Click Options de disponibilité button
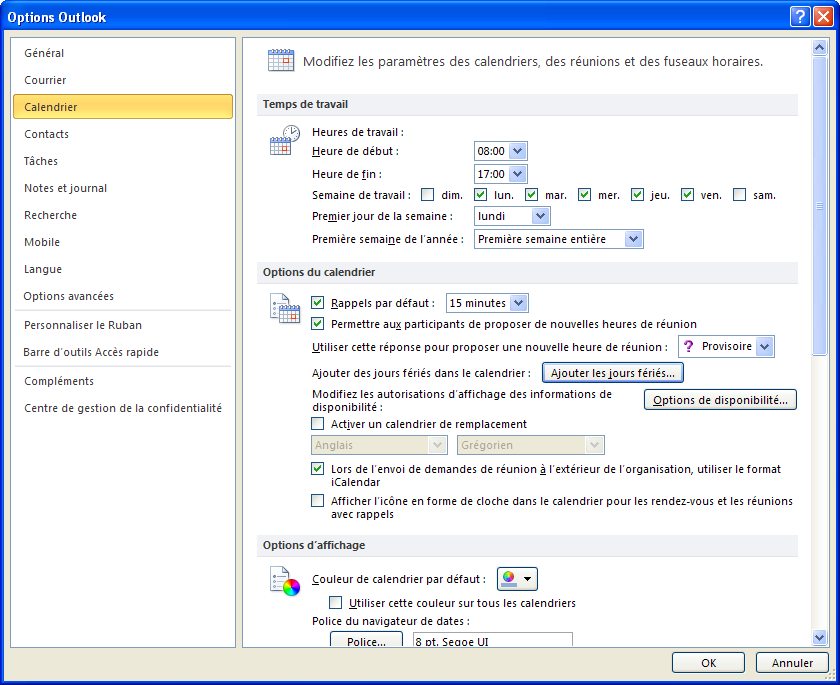This screenshot has height=685, width=840. click(719, 399)
